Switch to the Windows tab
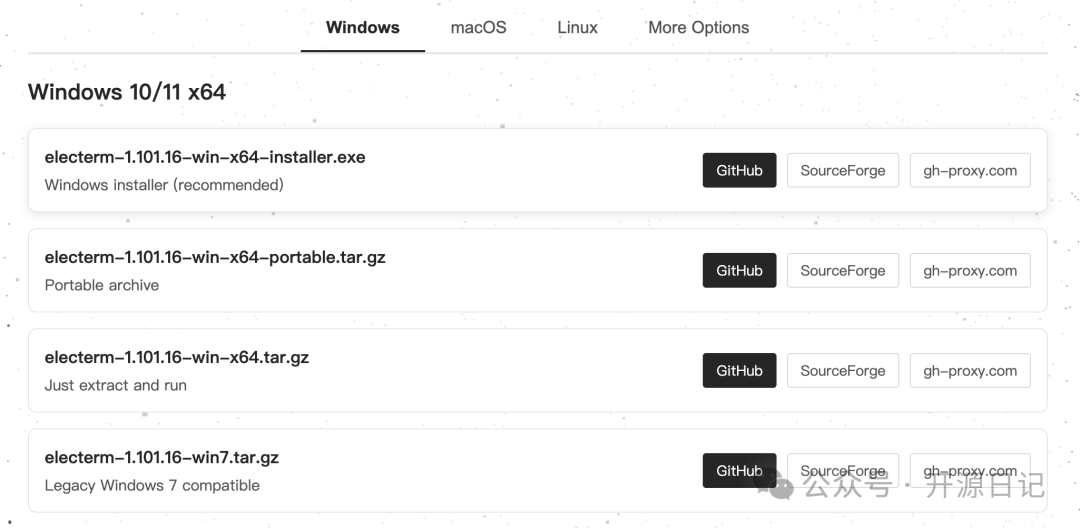 tap(362, 28)
